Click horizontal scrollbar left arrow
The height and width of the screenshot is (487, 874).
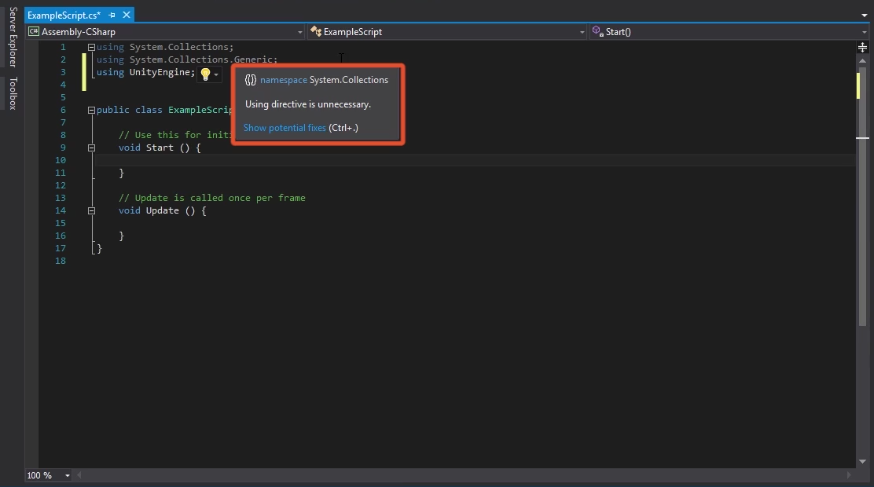coord(79,475)
